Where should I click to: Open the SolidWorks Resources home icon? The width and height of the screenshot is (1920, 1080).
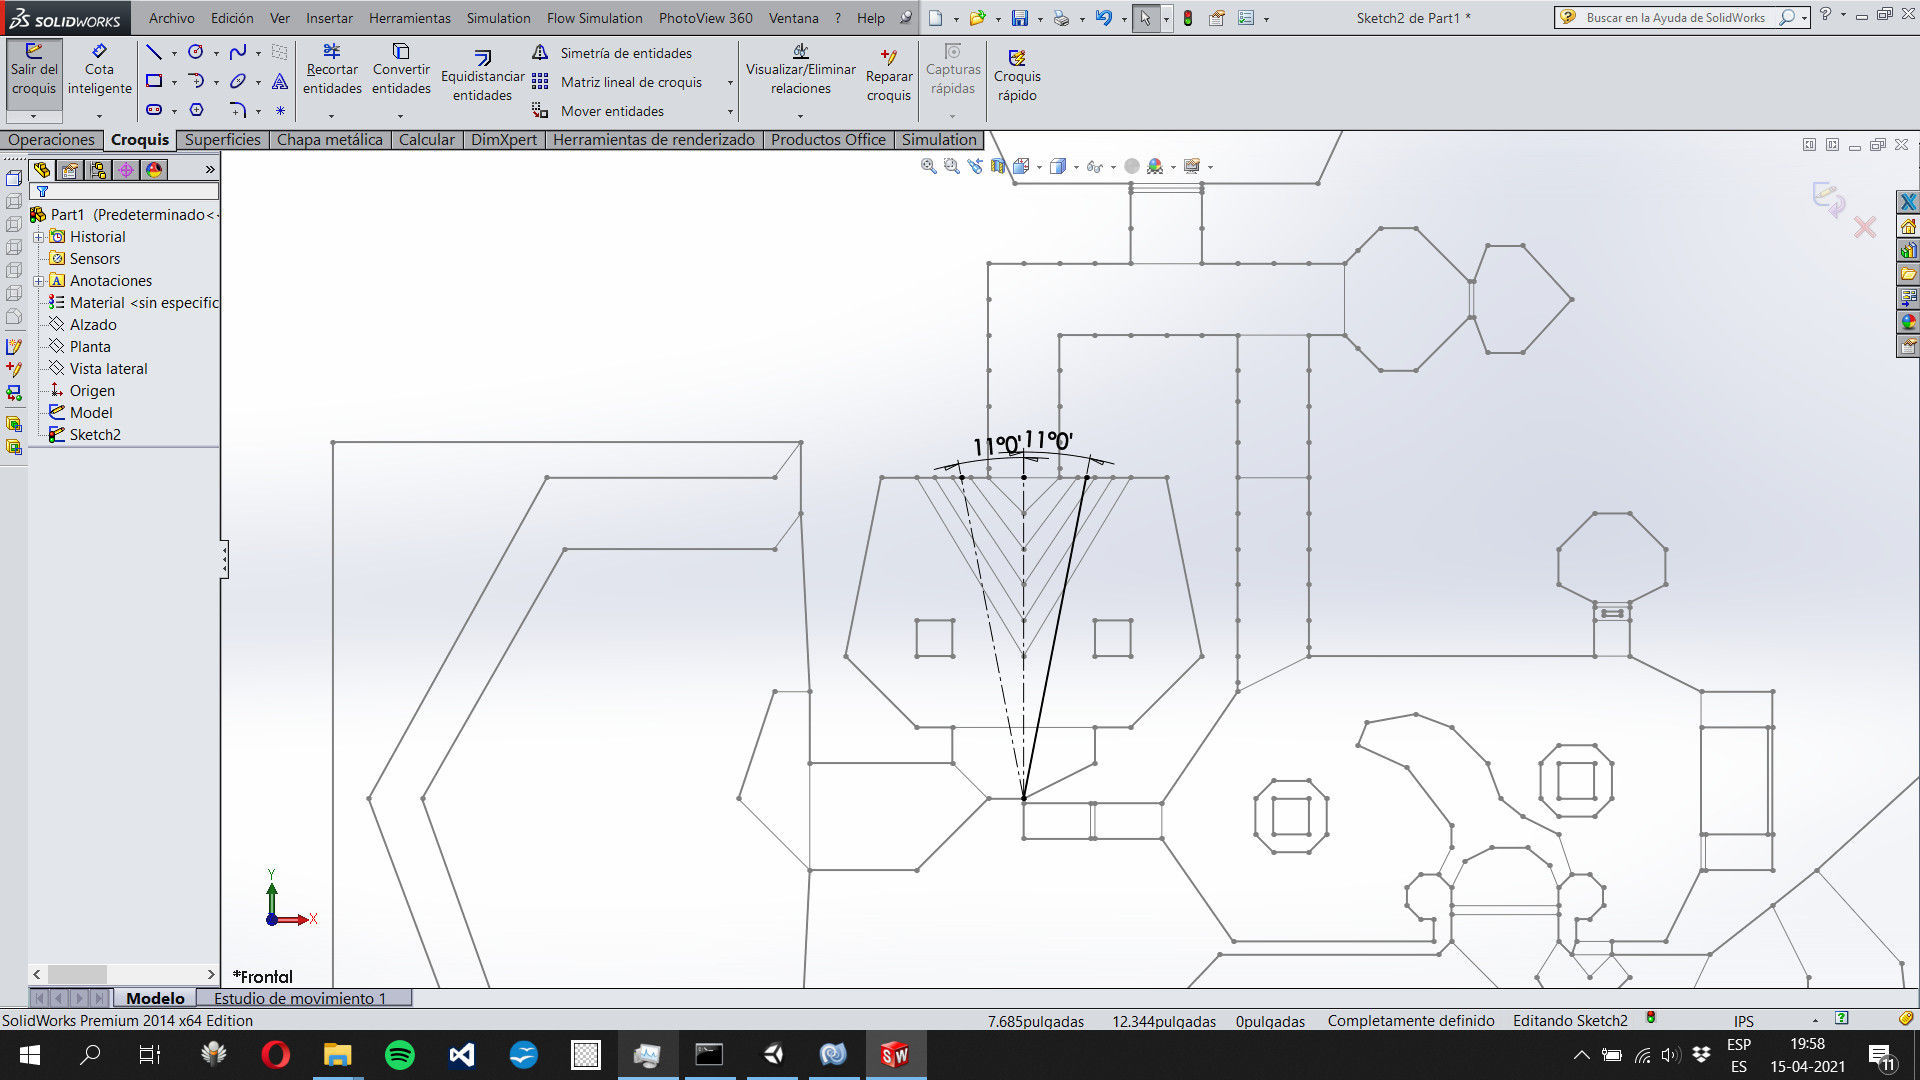[1908, 227]
